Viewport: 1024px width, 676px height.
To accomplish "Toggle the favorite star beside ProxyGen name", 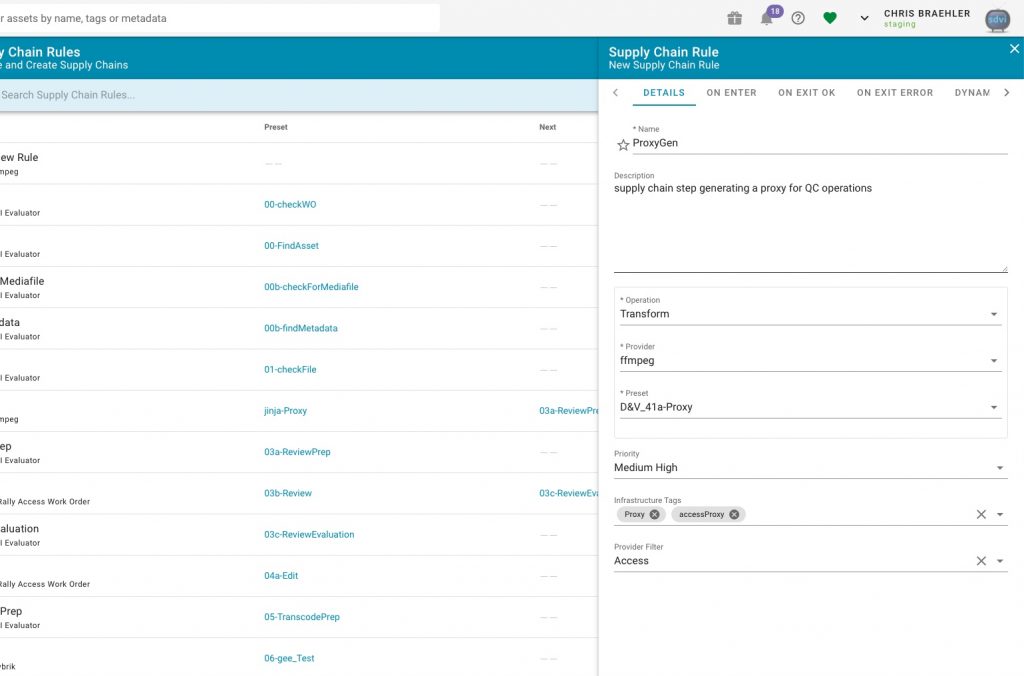I will click(x=623, y=145).
